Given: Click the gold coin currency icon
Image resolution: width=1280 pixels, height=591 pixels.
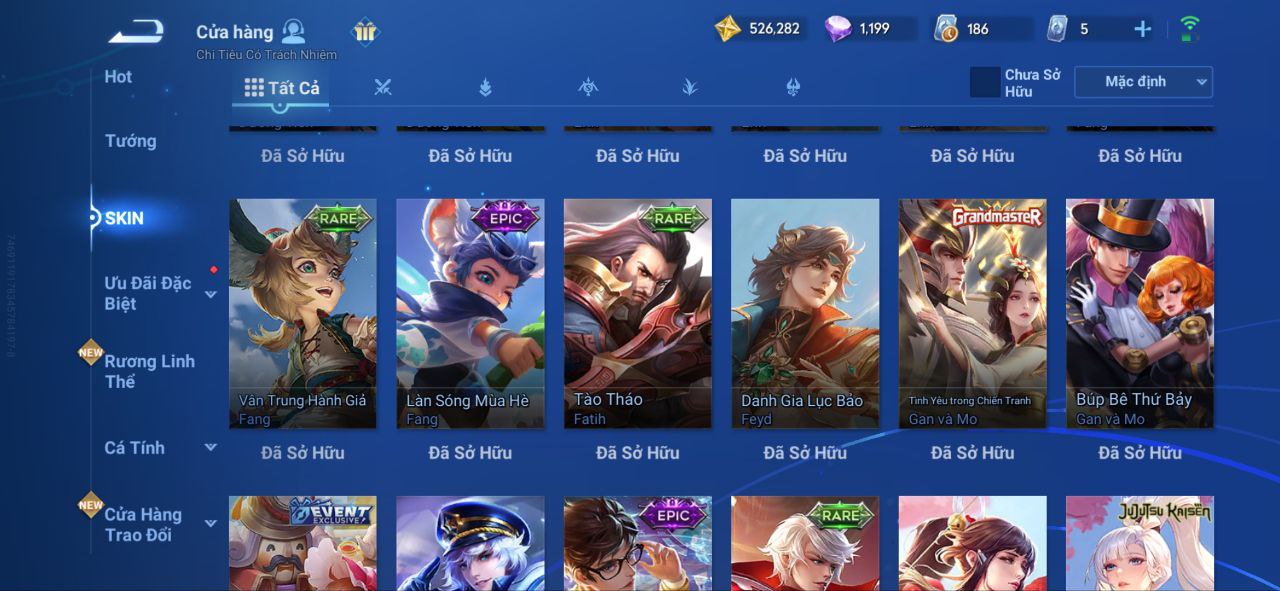Looking at the screenshot, I should (728, 28).
